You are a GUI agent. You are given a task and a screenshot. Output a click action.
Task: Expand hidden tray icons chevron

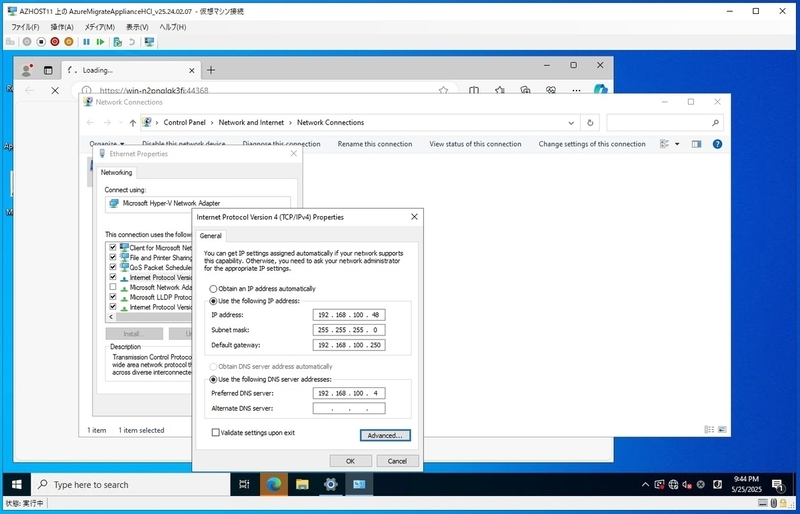[645, 484]
